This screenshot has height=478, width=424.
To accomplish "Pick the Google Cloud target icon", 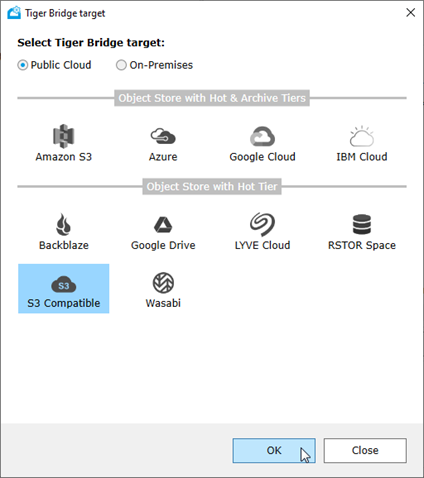I will click(x=262, y=136).
